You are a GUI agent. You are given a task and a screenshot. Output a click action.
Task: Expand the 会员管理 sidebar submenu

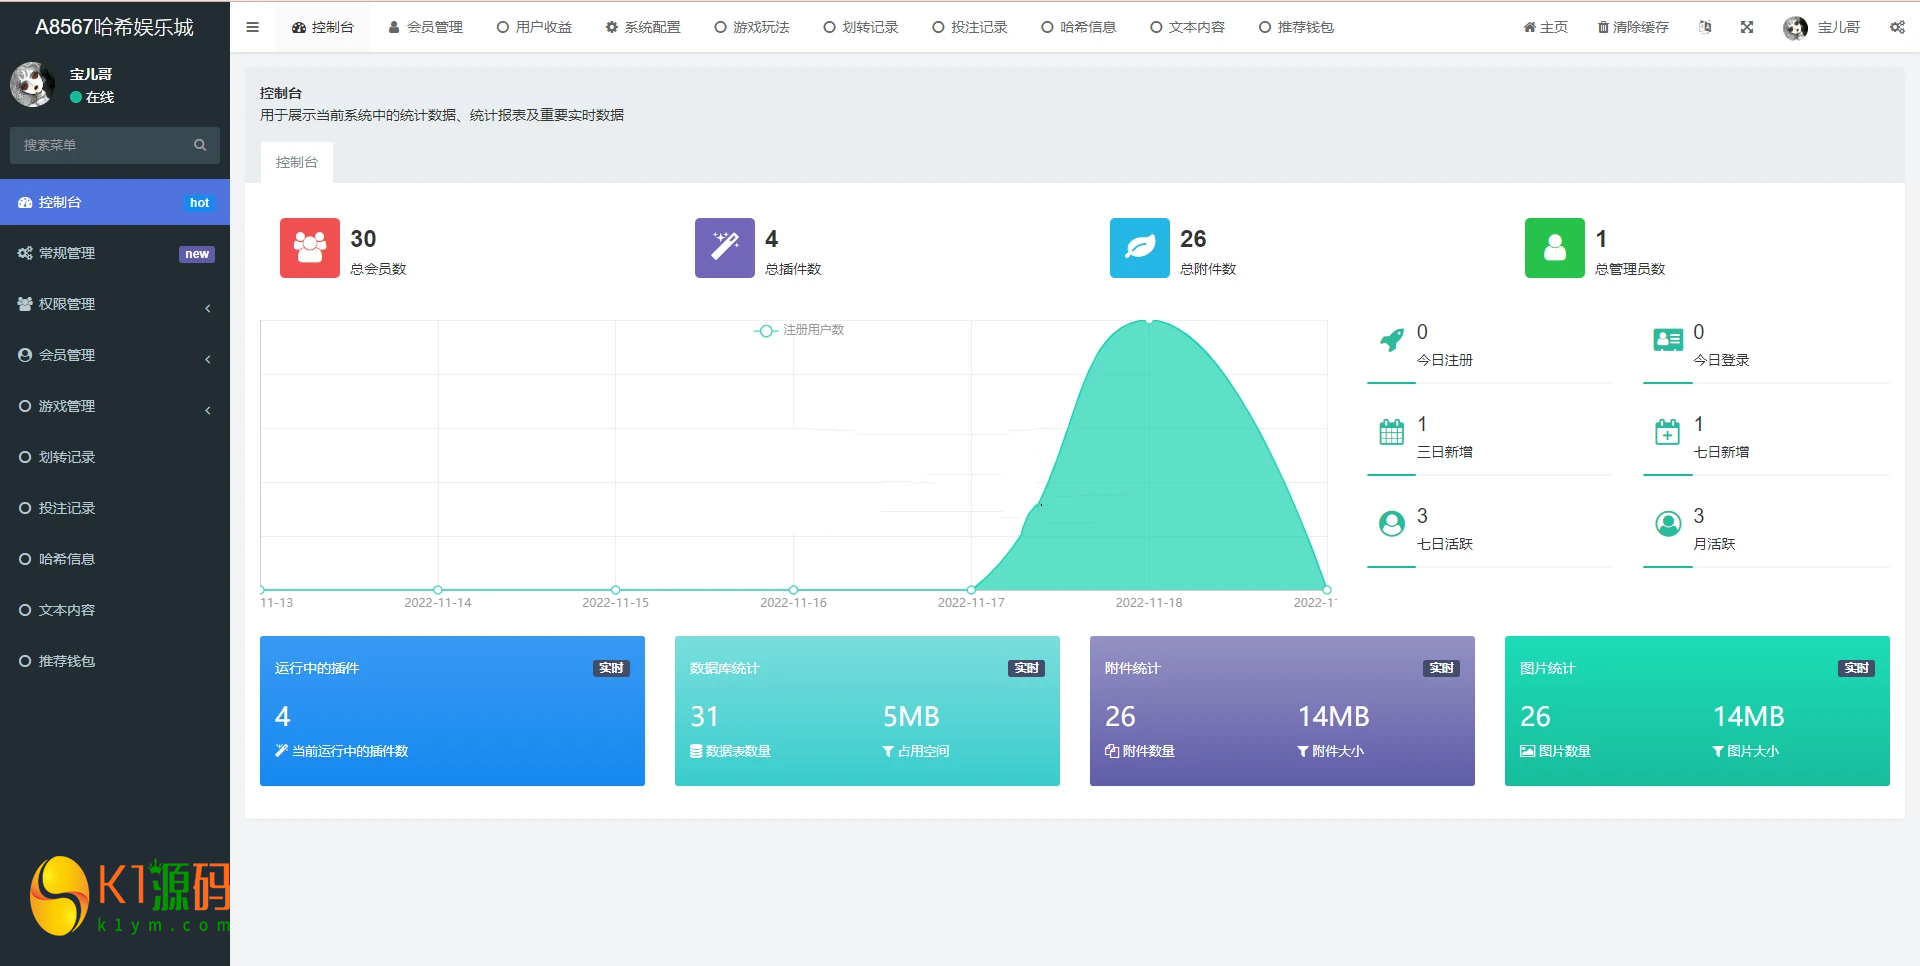click(x=115, y=355)
